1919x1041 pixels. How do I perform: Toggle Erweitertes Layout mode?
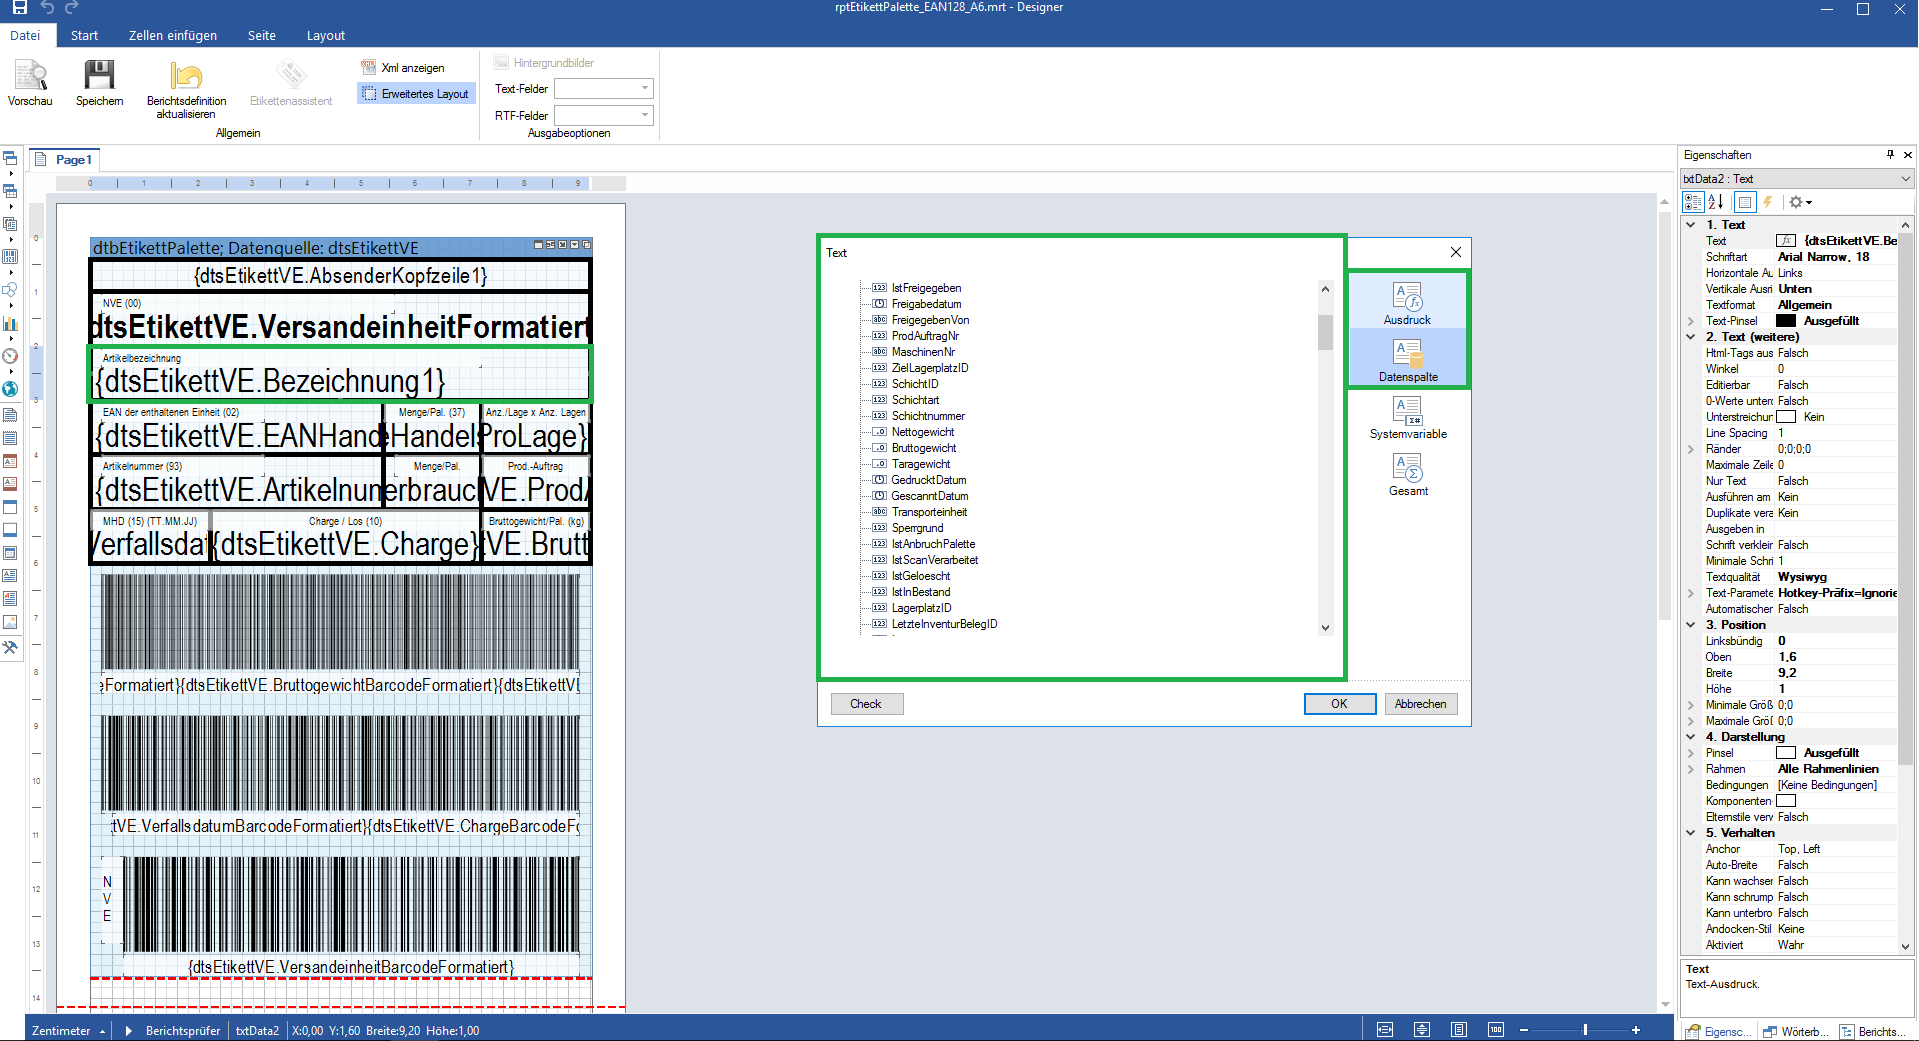pyautogui.click(x=416, y=94)
